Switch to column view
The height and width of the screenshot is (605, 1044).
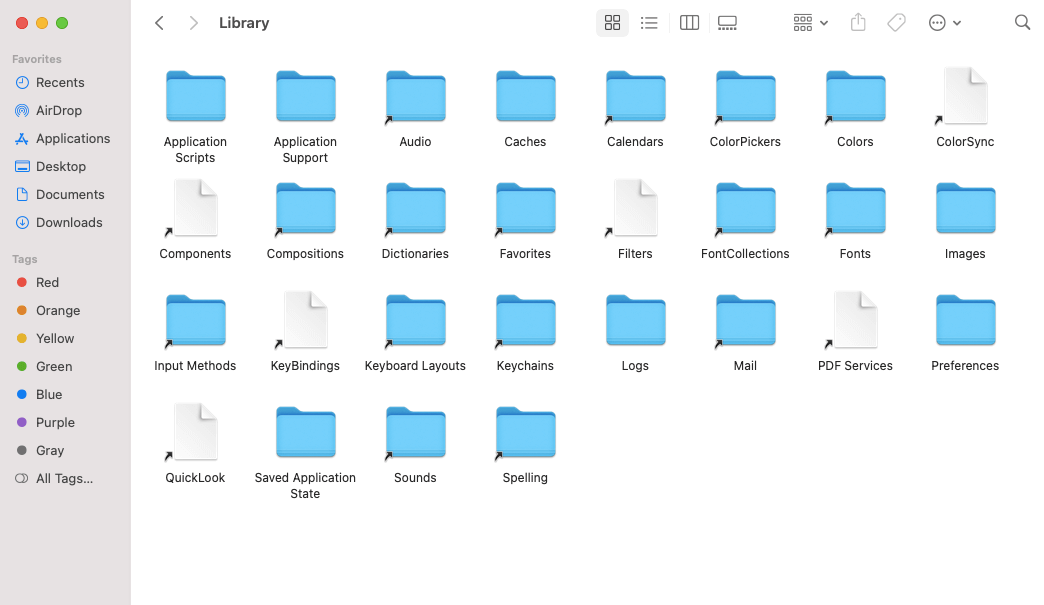click(x=689, y=22)
